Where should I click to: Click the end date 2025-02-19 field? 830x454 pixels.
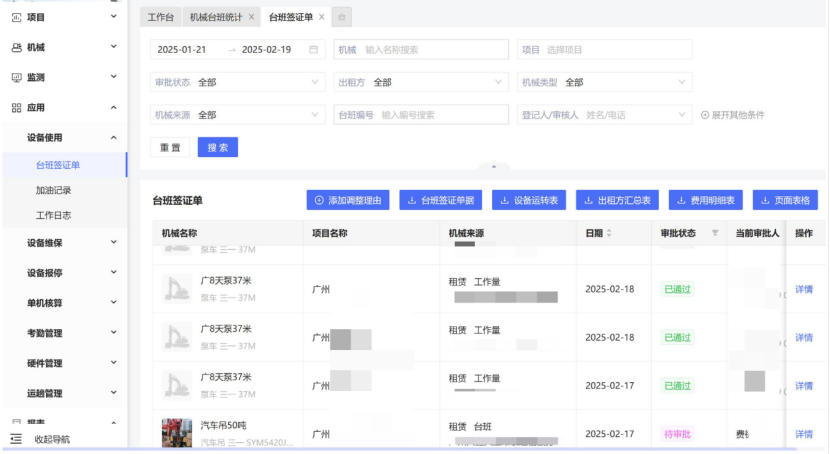266,50
